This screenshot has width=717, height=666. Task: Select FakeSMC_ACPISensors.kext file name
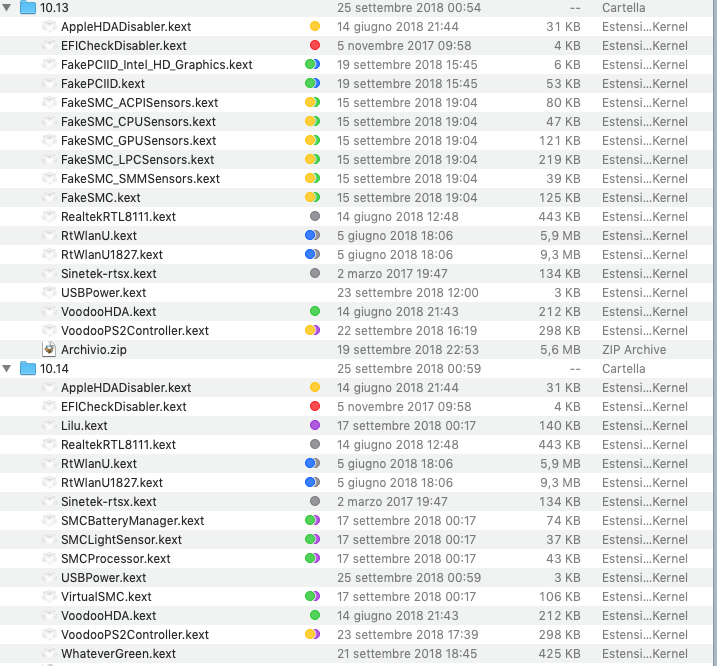click(139, 103)
